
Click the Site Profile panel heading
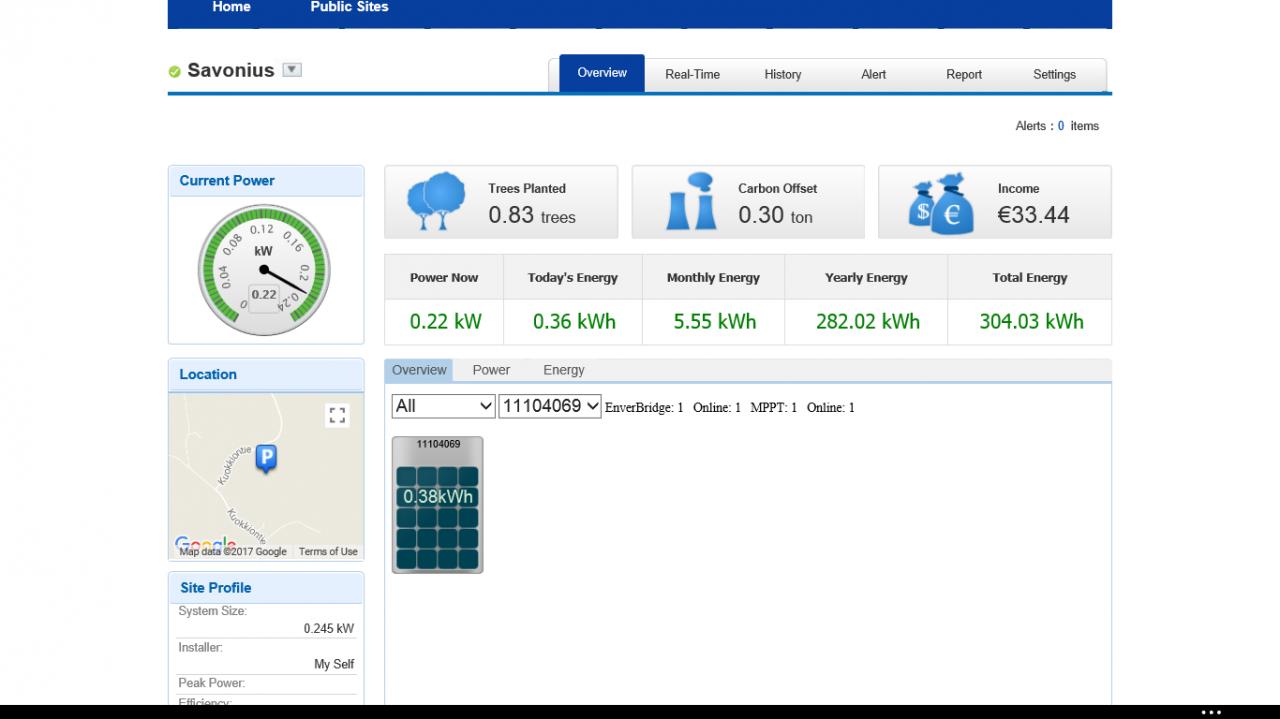point(216,588)
